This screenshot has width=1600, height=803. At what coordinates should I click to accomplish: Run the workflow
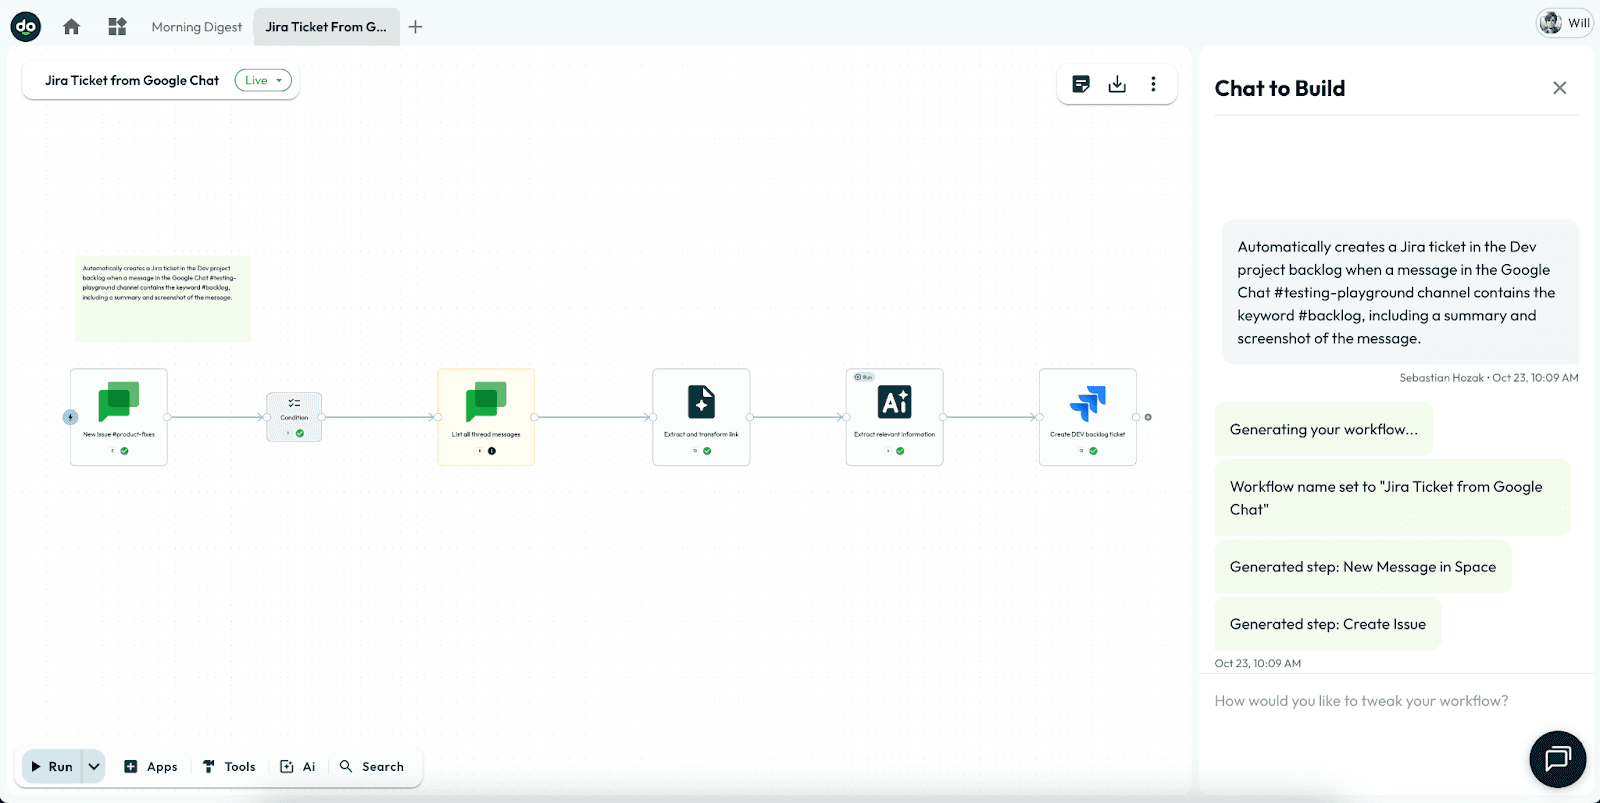(52, 766)
